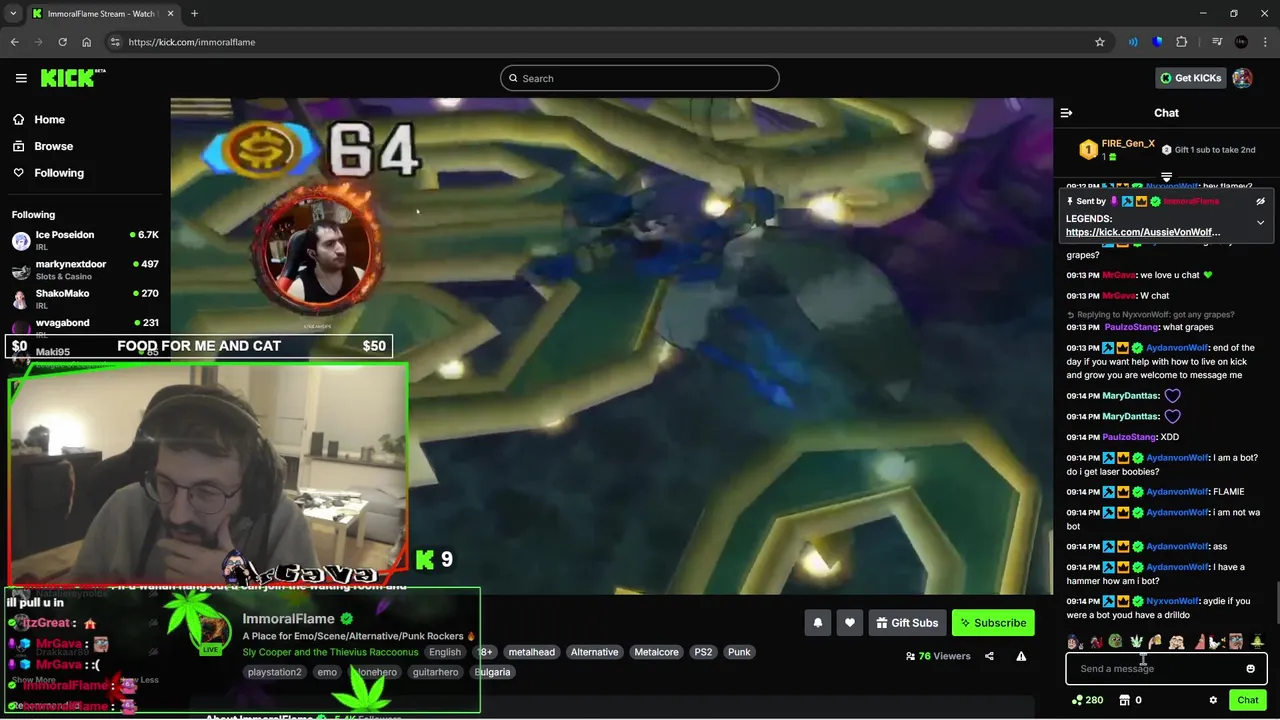Screen dimensions: 1280x720
Task: Click the ImmoralFlame channel name
Action: pos(288,619)
